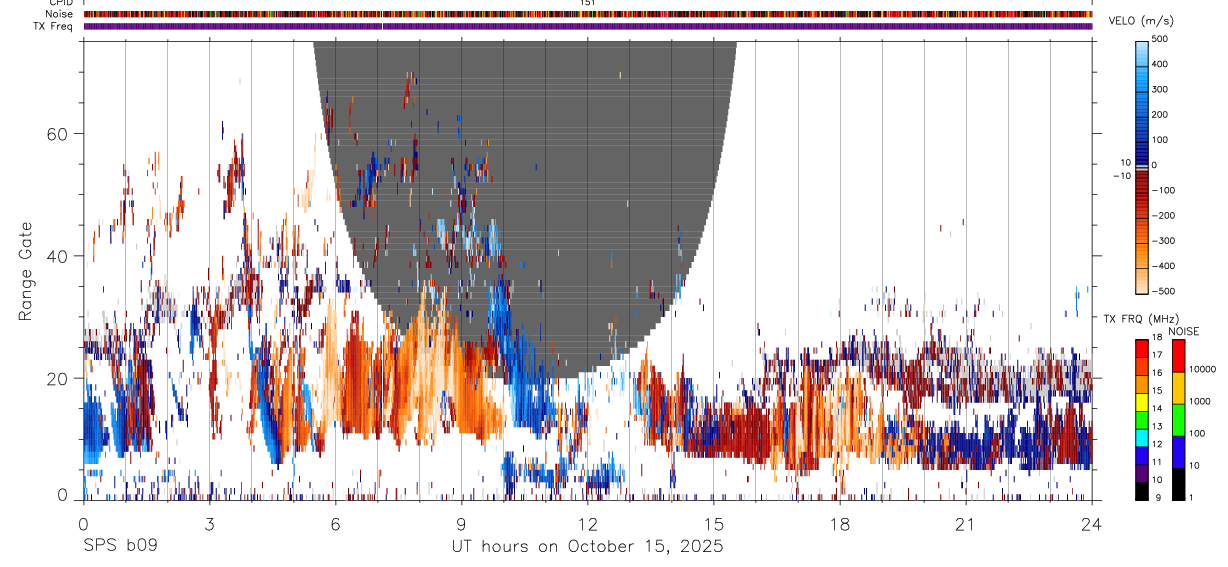Click the '-100' velocity scale value
1228x567 pixels.
[1162, 190]
